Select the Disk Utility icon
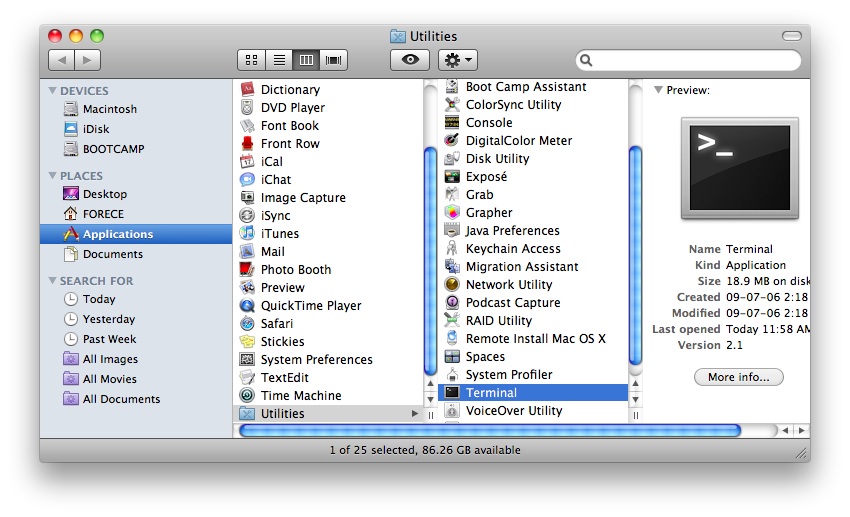Viewport: 850px width, 517px height. click(x=452, y=158)
